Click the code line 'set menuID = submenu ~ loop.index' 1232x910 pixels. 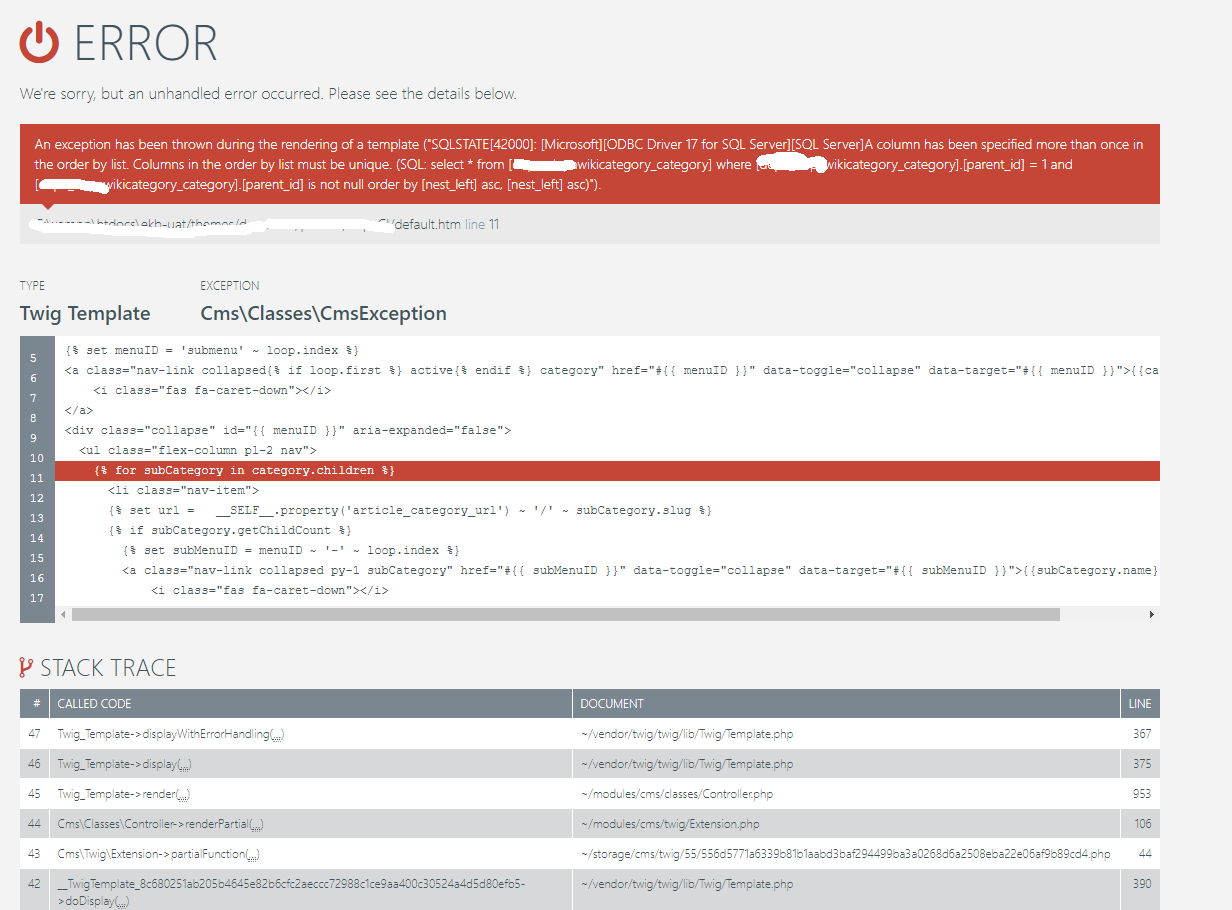(x=211, y=350)
